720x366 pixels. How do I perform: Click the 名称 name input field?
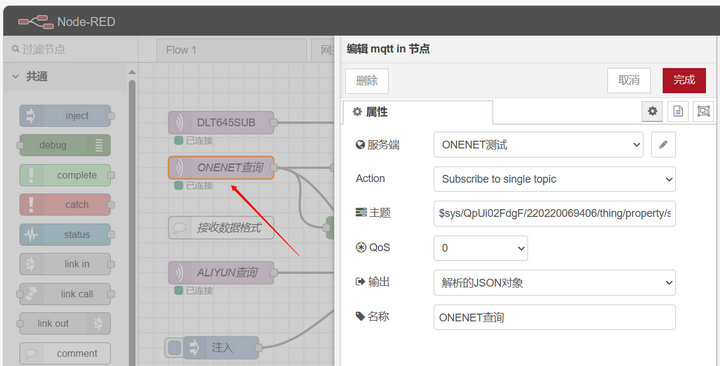[x=554, y=317]
